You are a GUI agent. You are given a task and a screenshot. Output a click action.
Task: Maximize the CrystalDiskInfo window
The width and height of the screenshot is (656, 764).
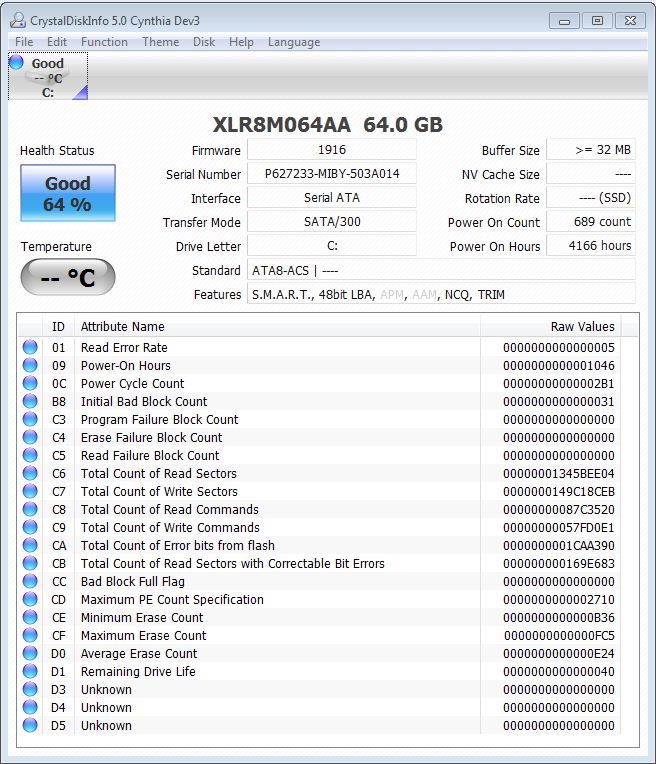point(597,21)
